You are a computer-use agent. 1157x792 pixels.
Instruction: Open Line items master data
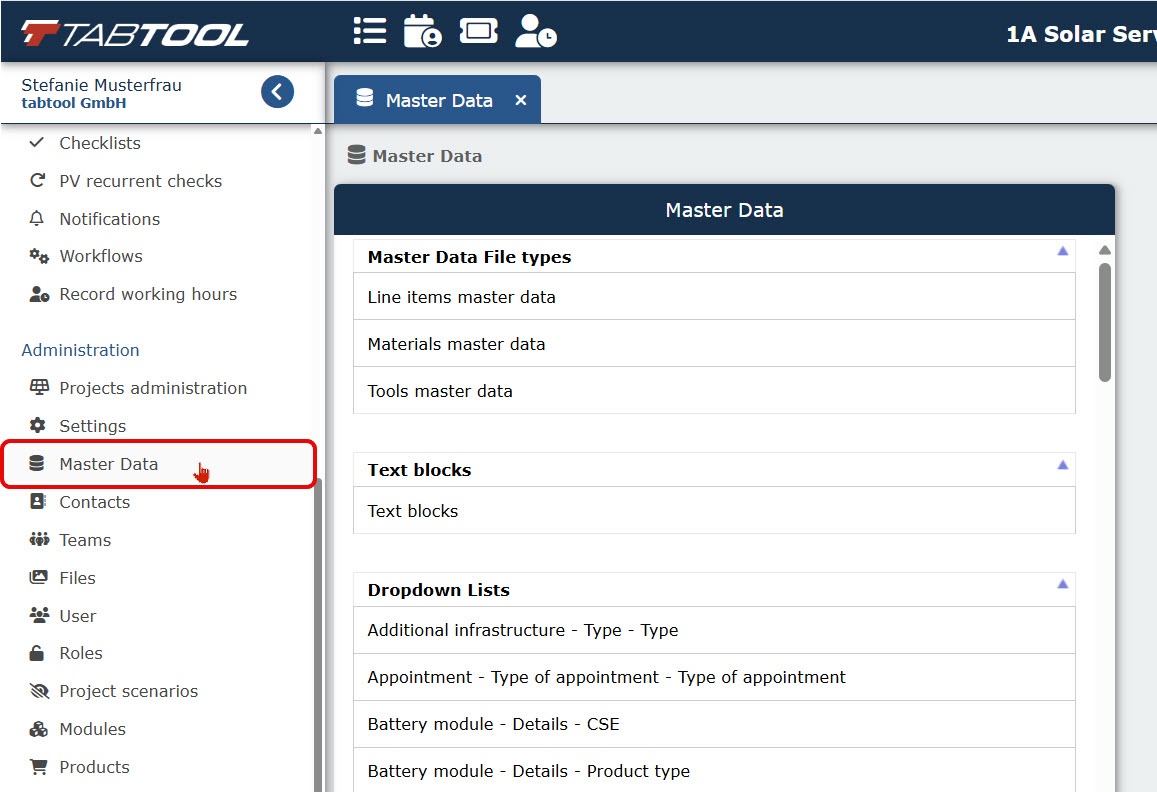tap(714, 297)
